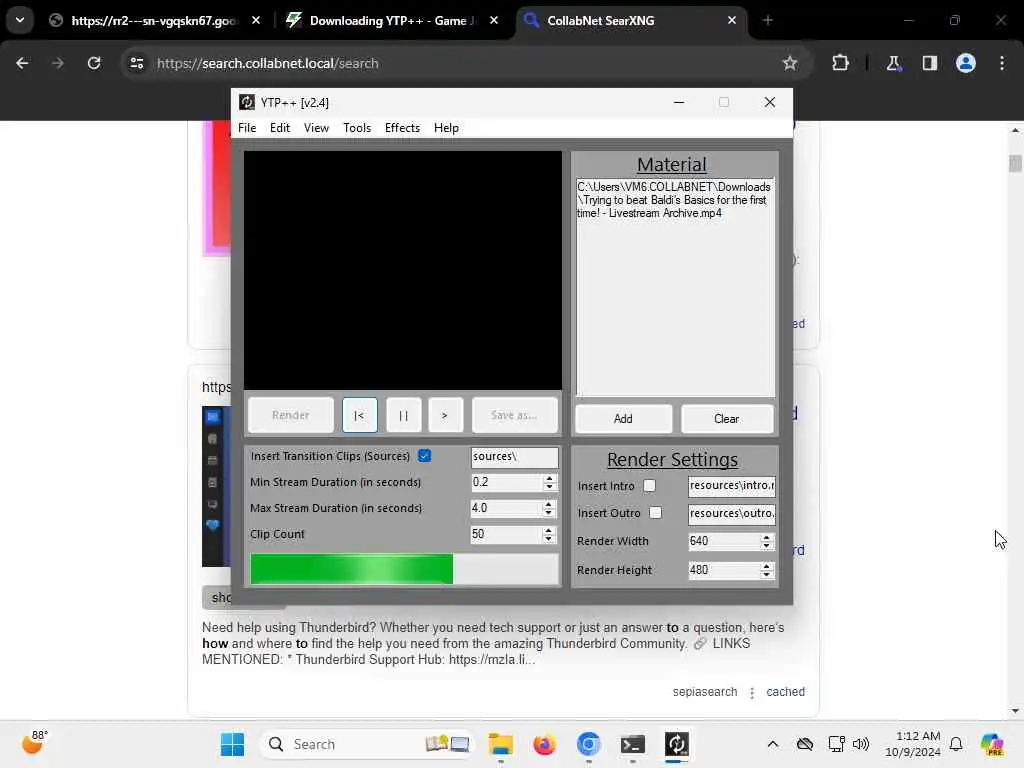
Task: Click the Render button
Action: pos(291,415)
